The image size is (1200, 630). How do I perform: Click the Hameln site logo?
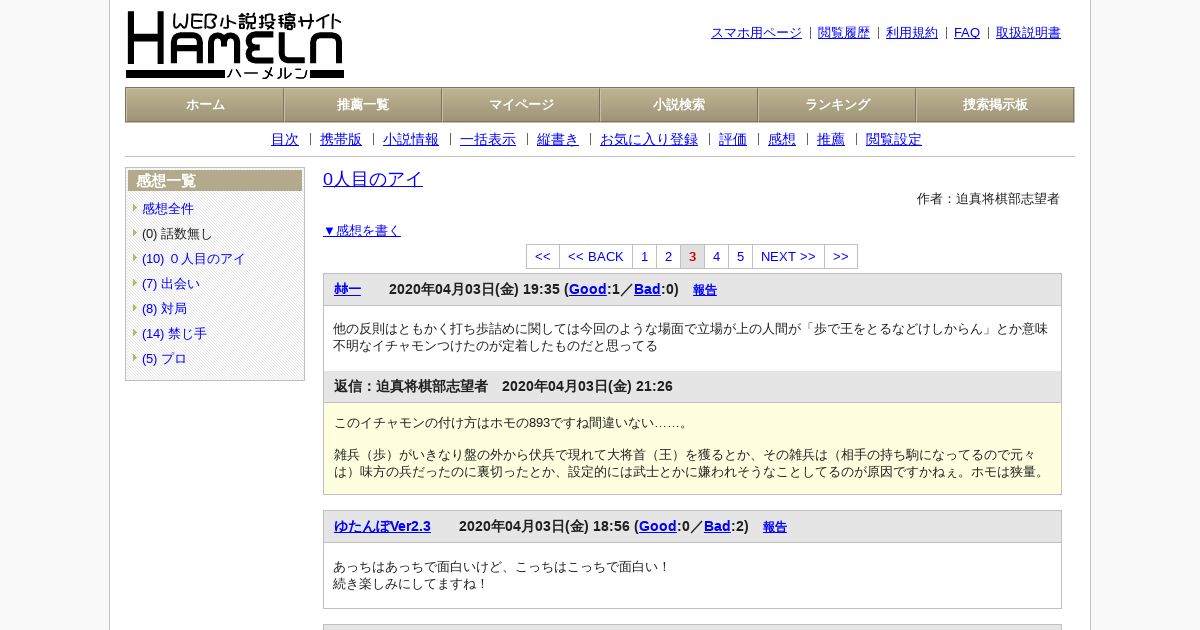click(x=235, y=45)
